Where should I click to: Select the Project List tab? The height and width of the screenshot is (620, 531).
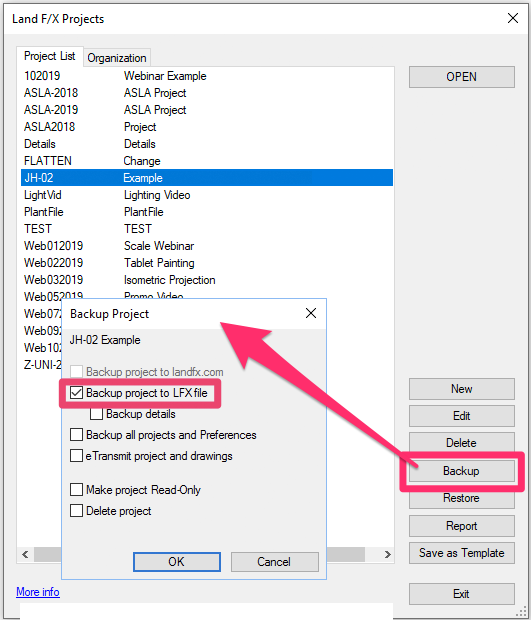coord(49,56)
